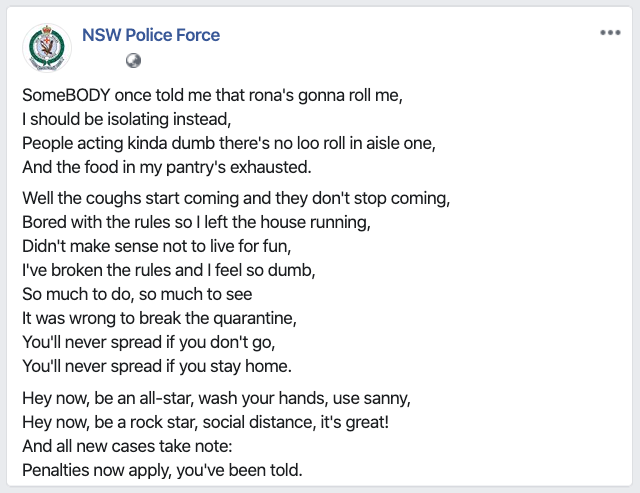The width and height of the screenshot is (640, 493).
Task: Open the NSW Police Force page link
Action: pyautogui.click(x=151, y=35)
